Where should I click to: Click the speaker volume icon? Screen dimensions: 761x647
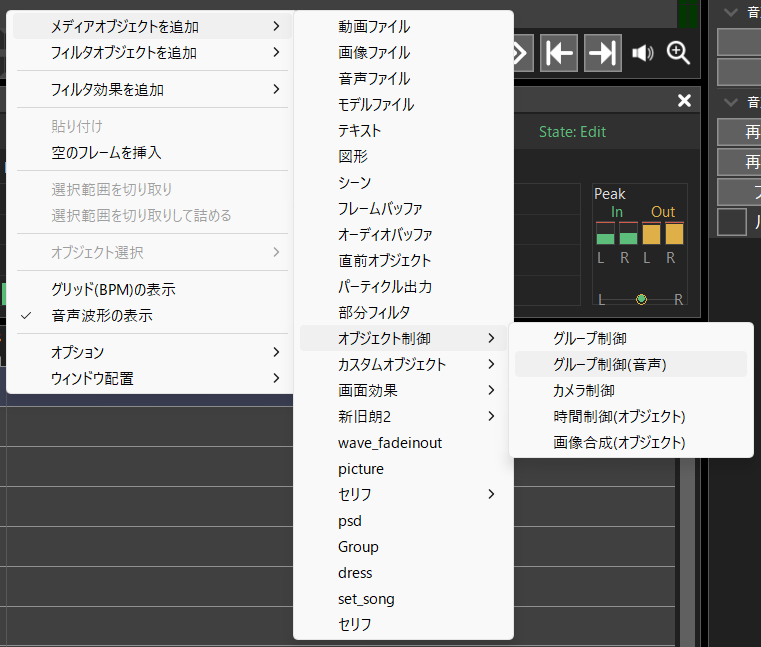tap(643, 53)
